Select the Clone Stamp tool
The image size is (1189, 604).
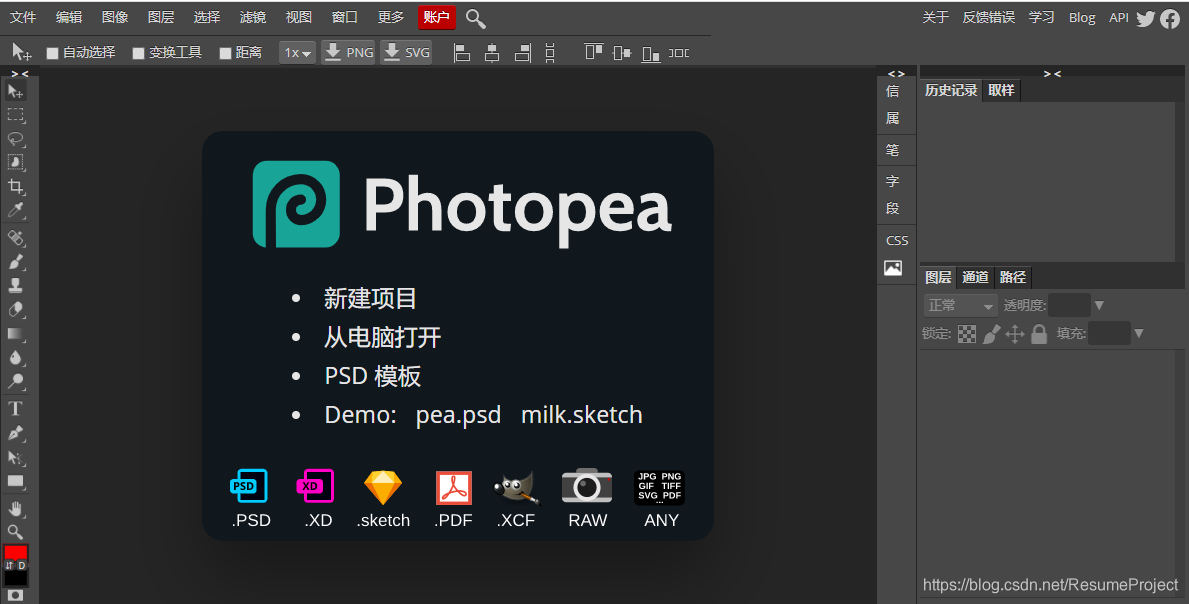(15, 286)
